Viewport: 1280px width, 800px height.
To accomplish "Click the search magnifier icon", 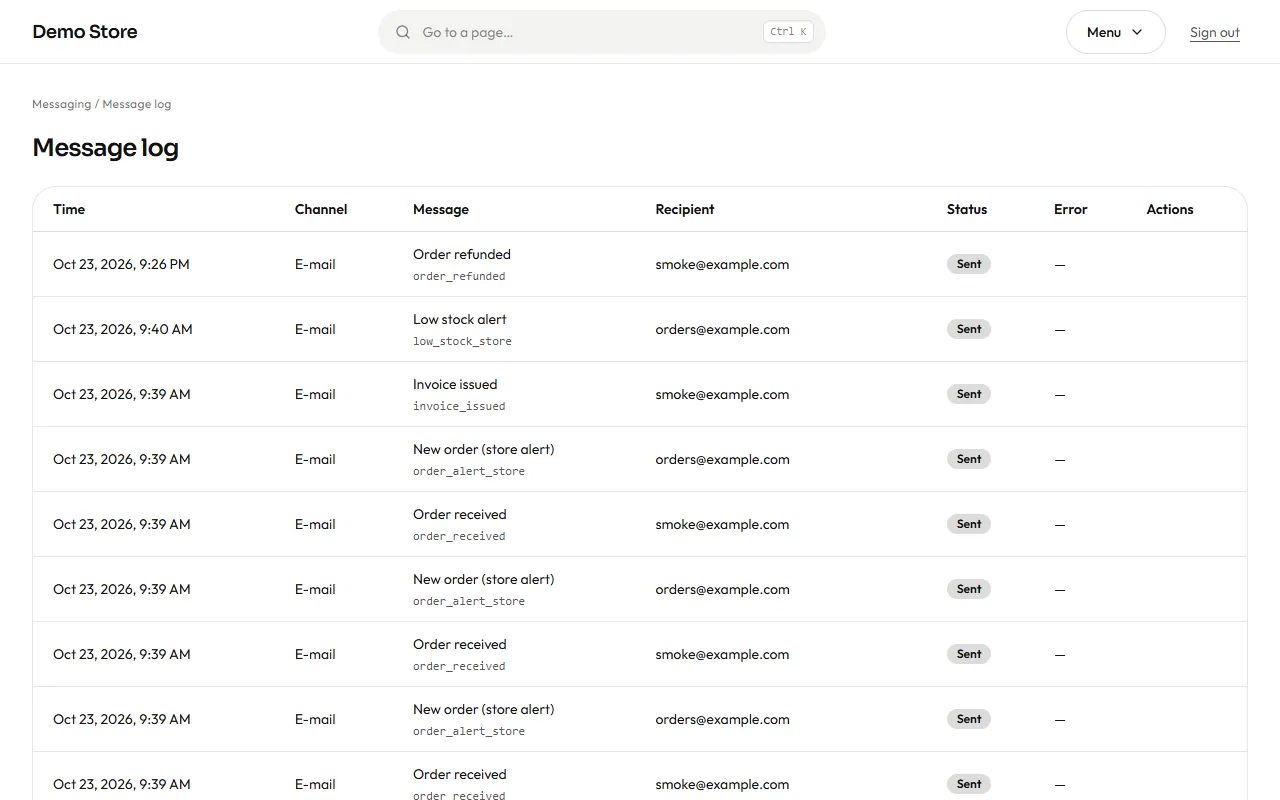I will pos(403,32).
